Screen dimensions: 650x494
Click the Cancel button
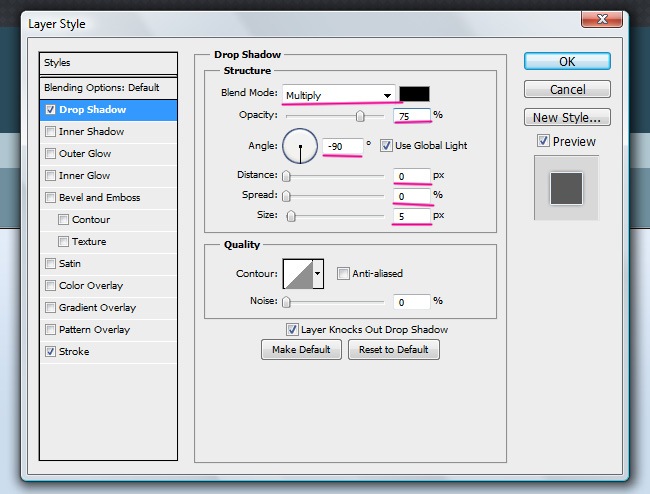click(x=567, y=90)
